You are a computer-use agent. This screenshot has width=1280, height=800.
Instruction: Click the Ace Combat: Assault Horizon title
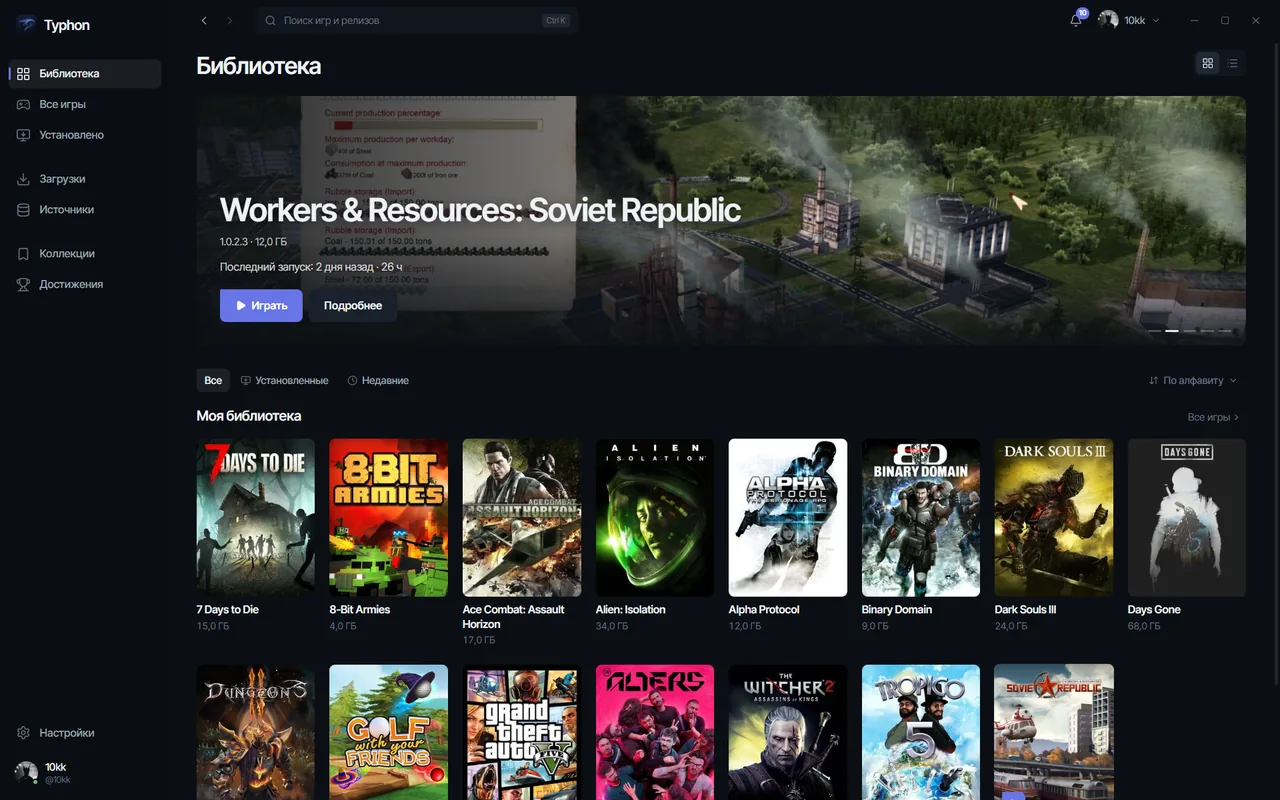point(513,617)
